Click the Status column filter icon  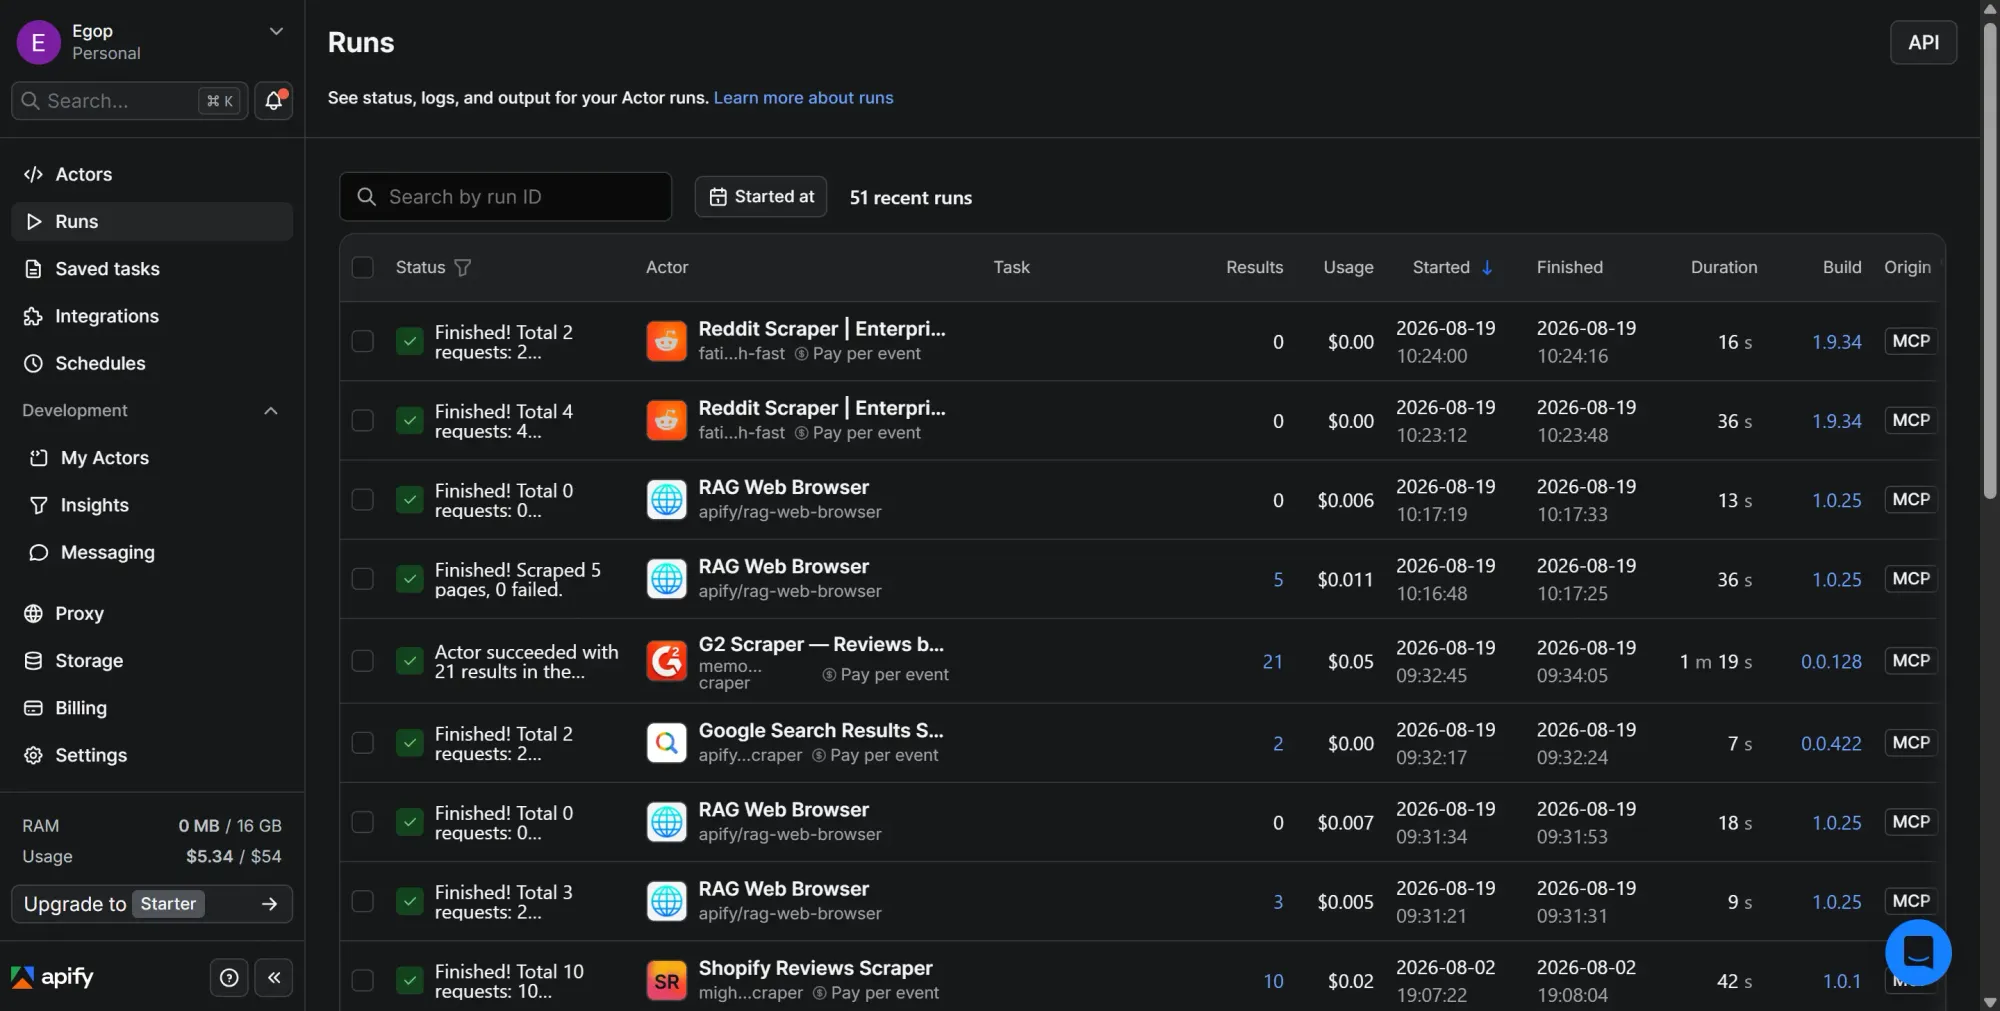[x=462, y=267]
